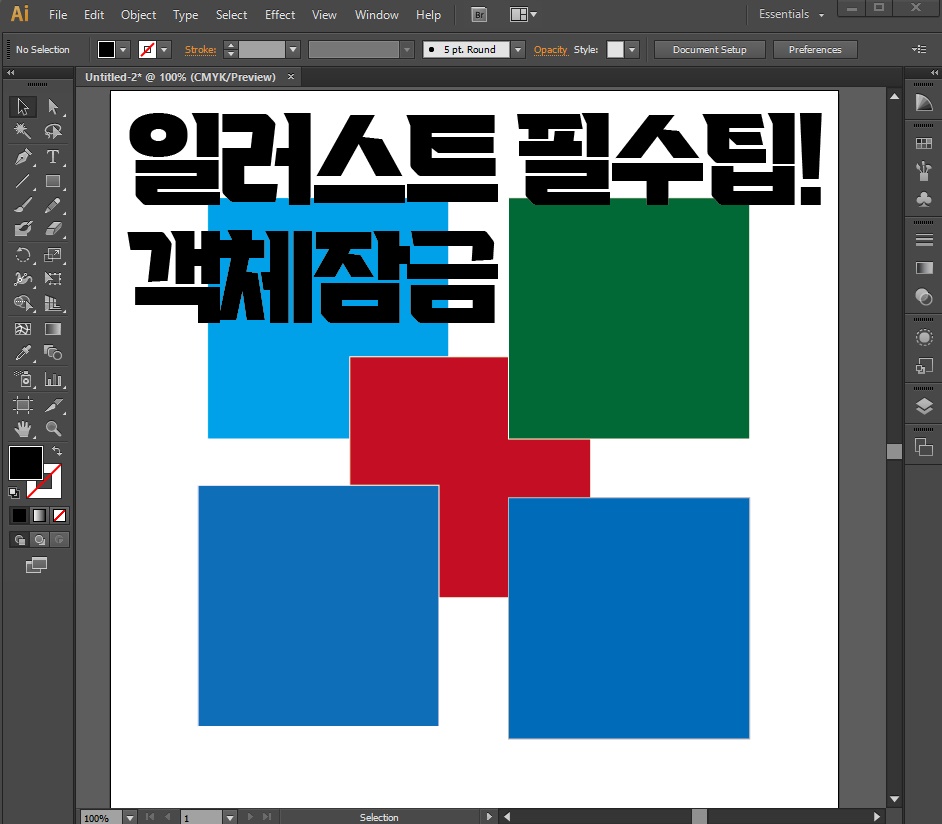Select the Direct Selection tool (white arrow)
The width and height of the screenshot is (942, 824).
coord(53,106)
